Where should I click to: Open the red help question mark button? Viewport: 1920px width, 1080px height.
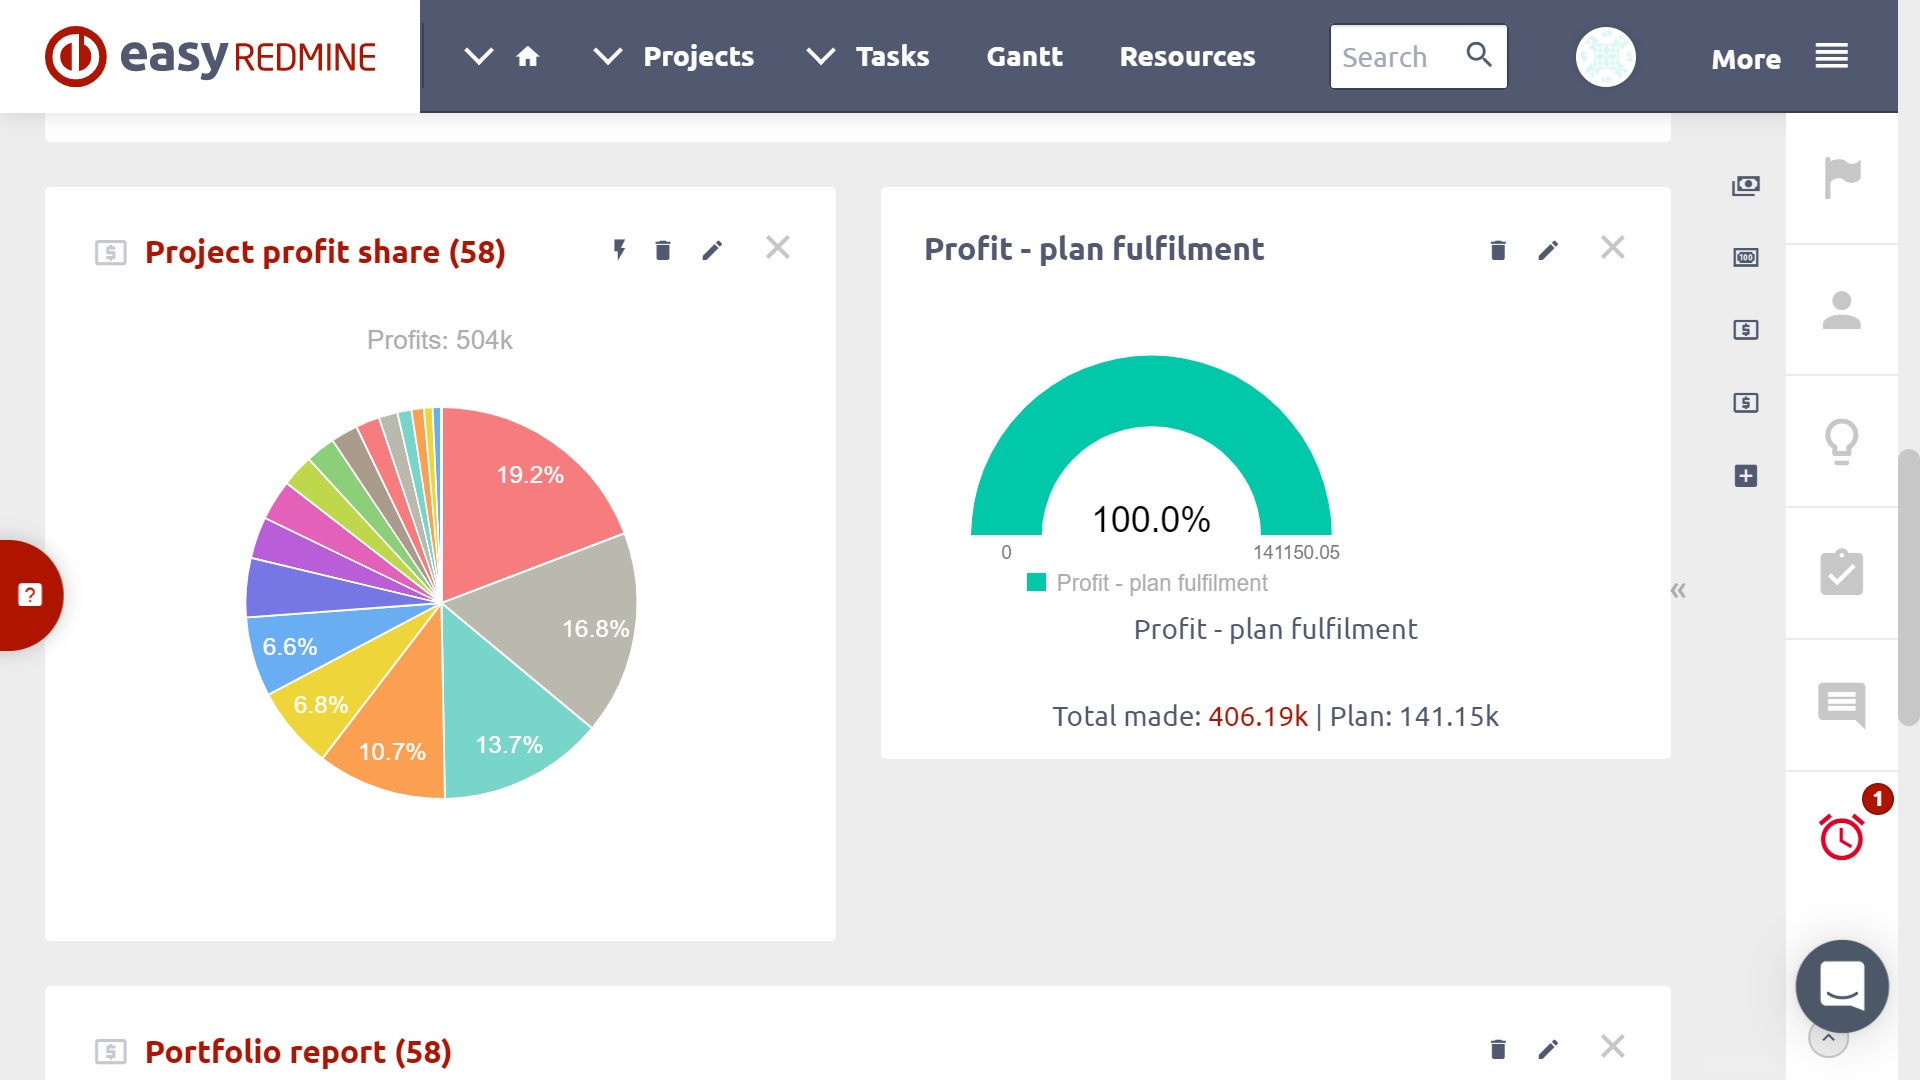click(30, 595)
